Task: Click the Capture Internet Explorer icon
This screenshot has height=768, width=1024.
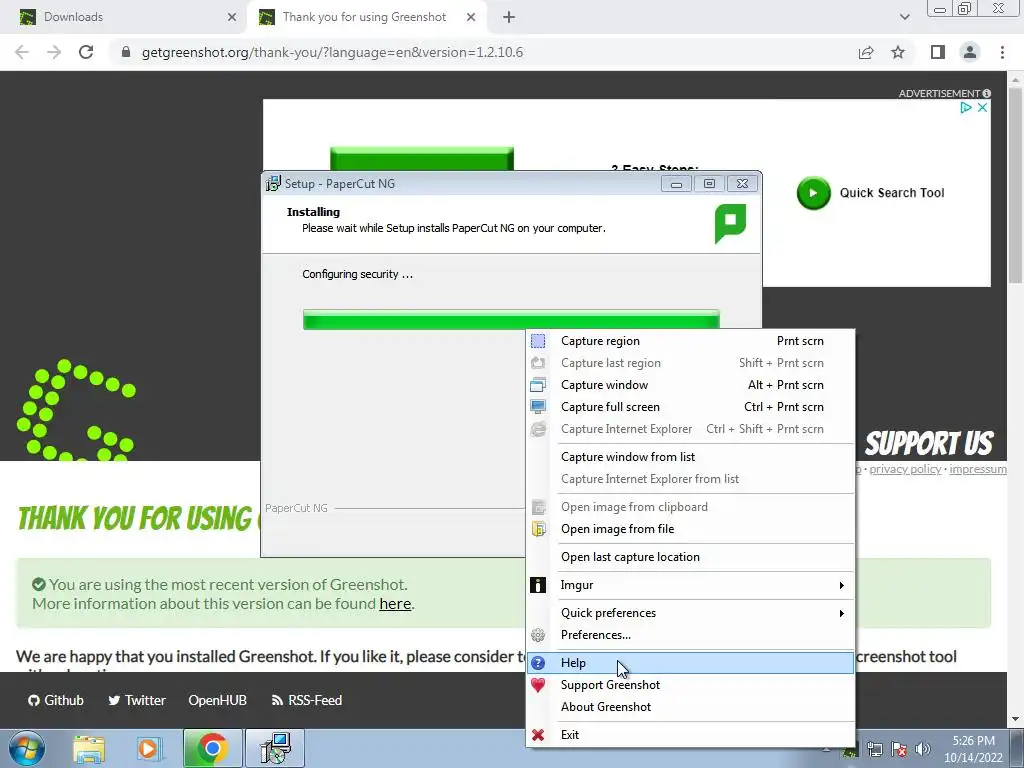Action: tap(537, 429)
